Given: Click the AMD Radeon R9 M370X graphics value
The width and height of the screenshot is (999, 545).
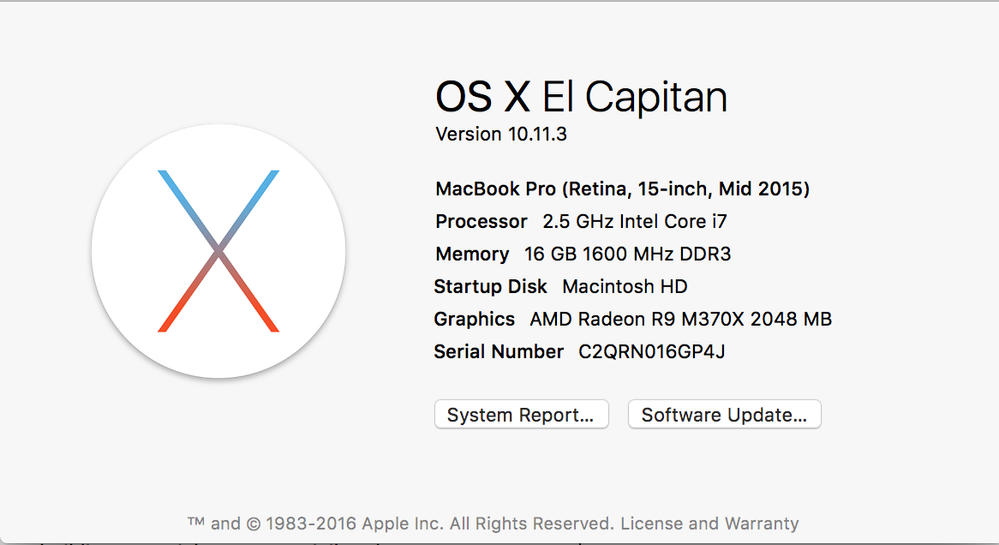Looking at the screenshot, I should pyautogui.click(x=680, y=320).
